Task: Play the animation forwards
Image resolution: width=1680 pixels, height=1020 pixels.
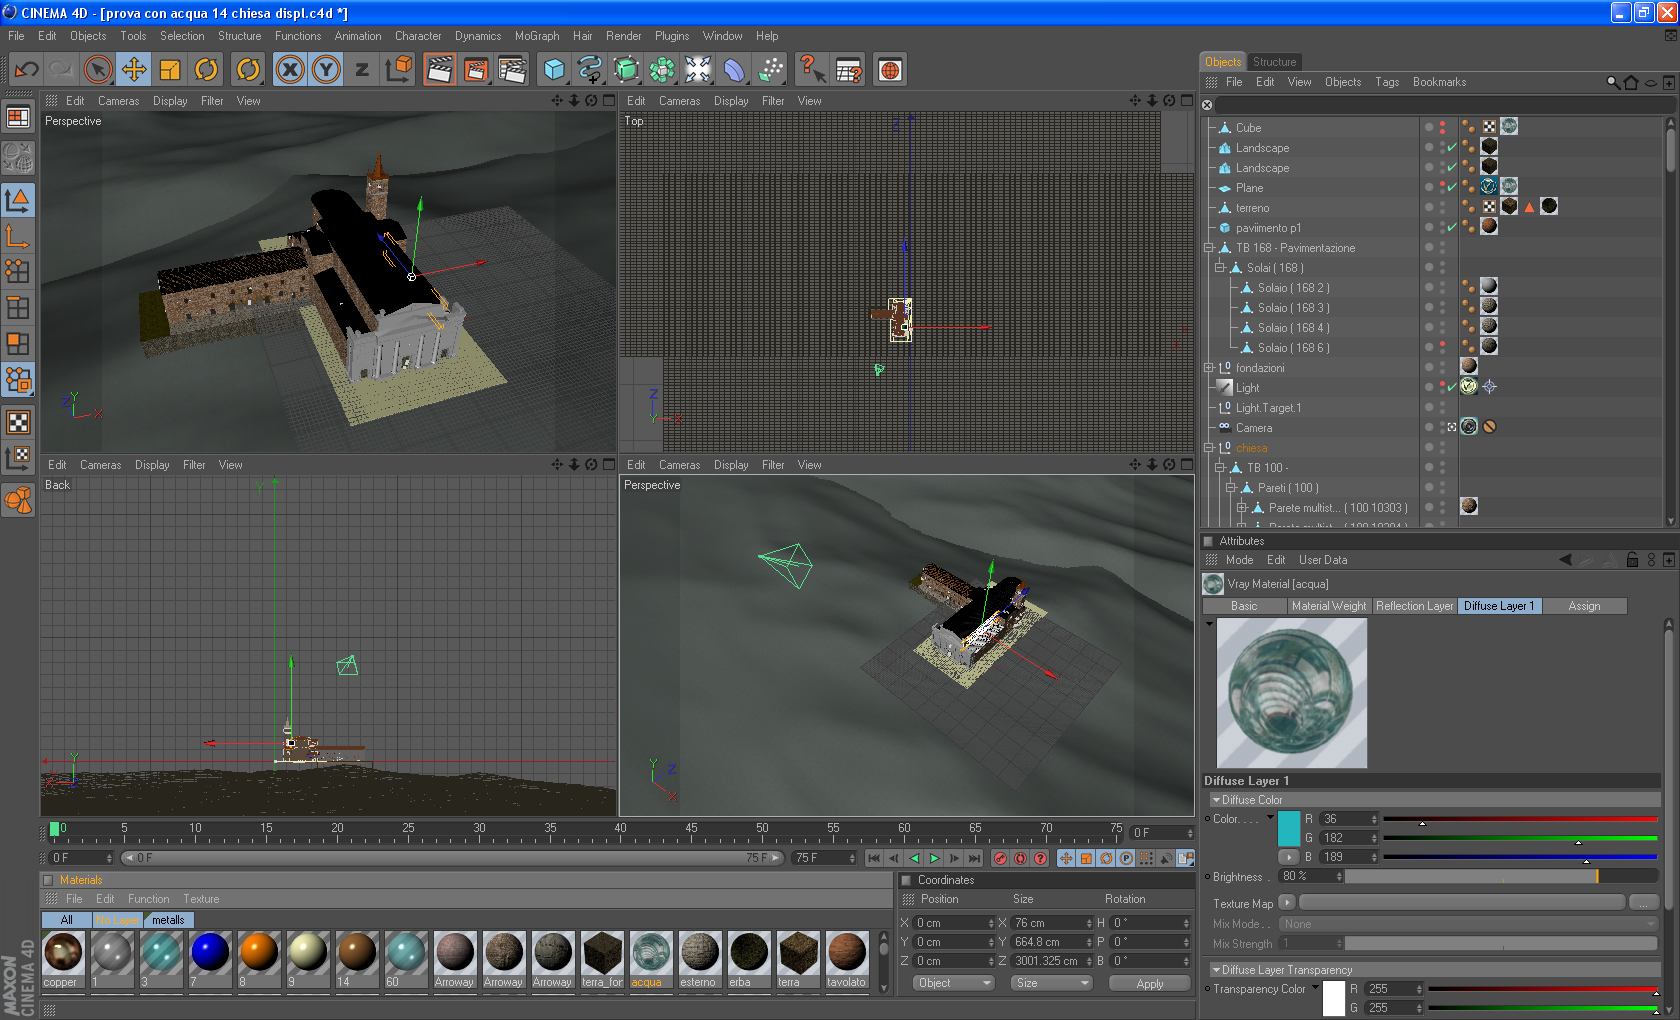Action: pyautogui.click(x=935, y=858)
